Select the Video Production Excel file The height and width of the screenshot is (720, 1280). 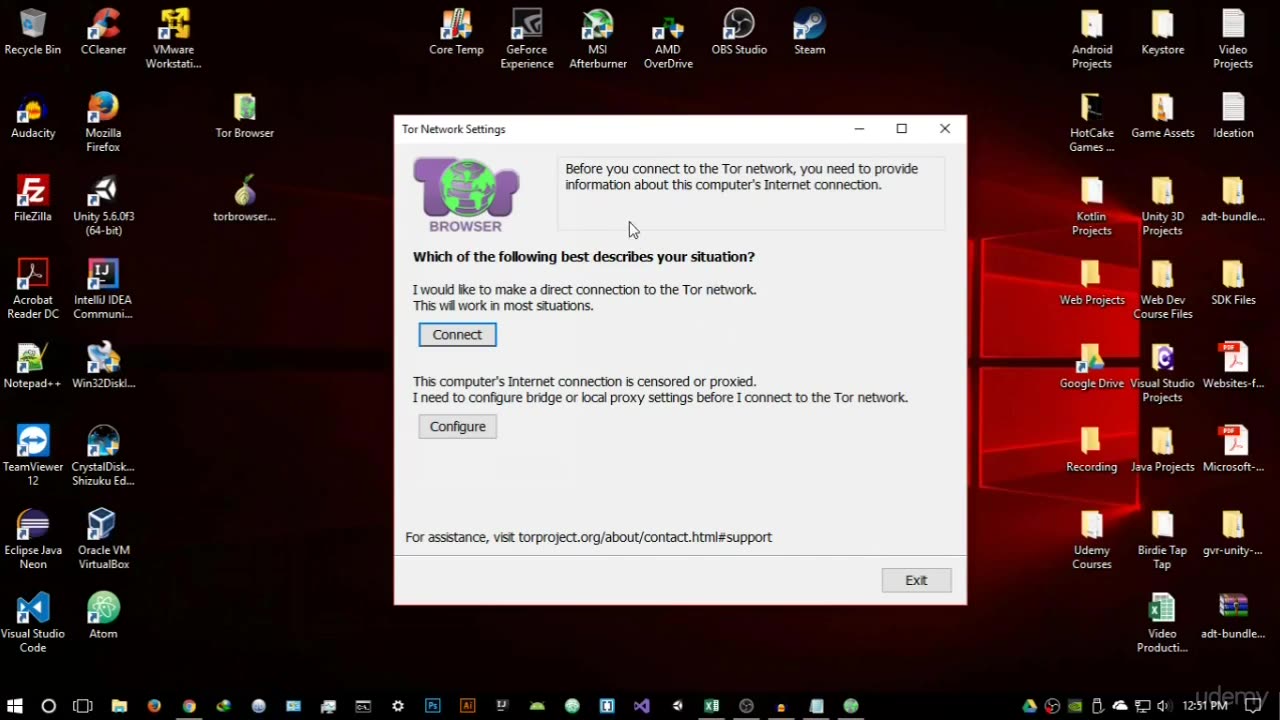1162,622
